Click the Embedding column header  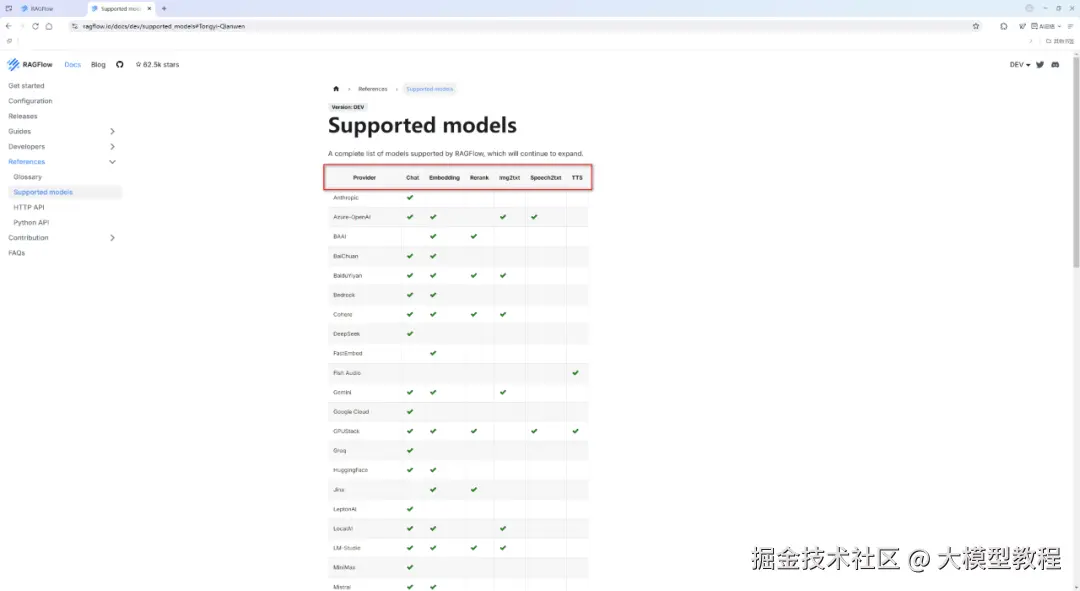click(444, 178)
